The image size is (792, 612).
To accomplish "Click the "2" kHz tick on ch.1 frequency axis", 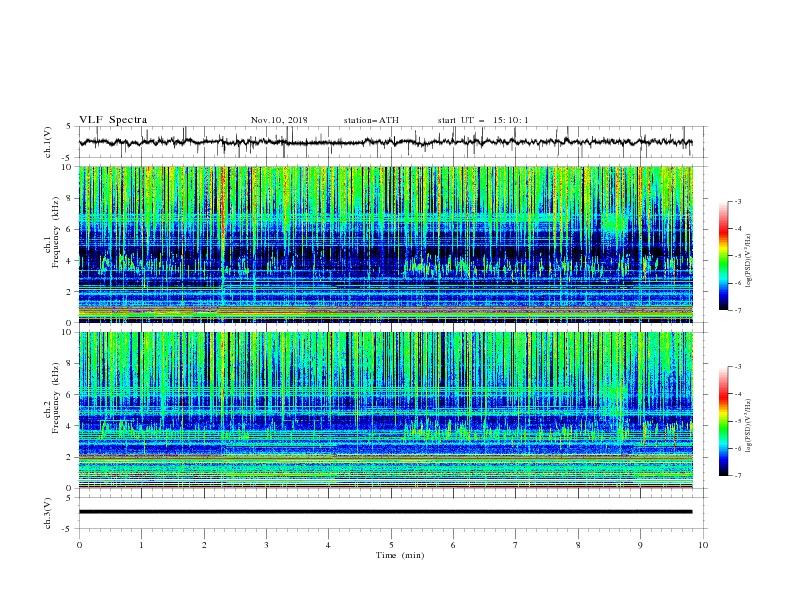I will tap(70, 291).
